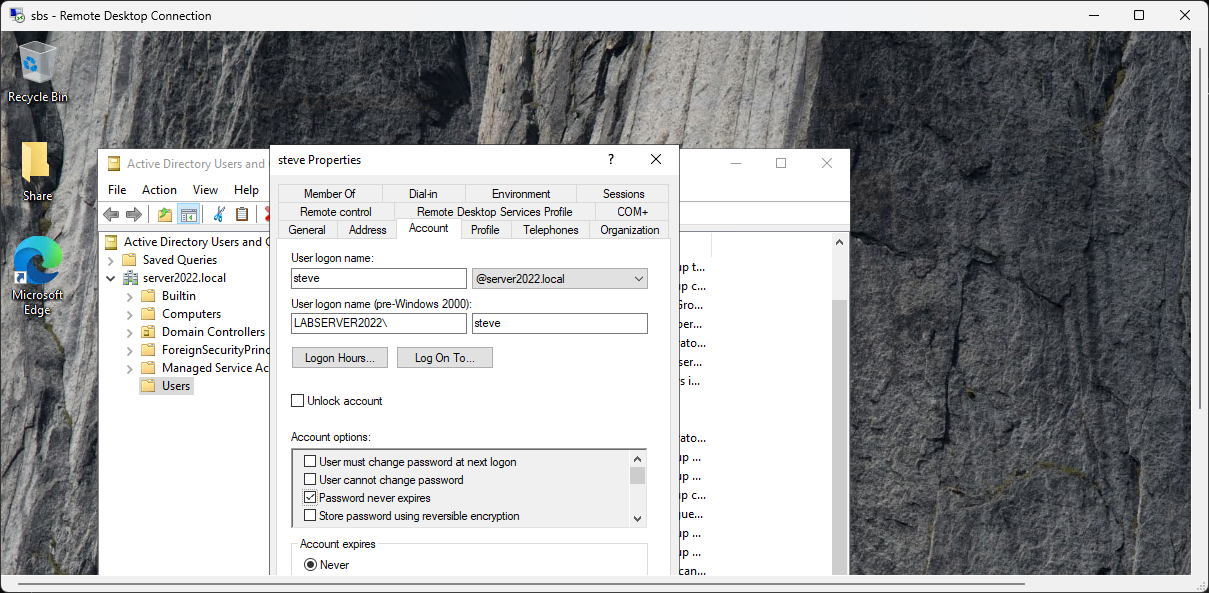Screen dimensions: 1209x593
Task: Switch to the Member Of tab
Action: click(329, 194)
